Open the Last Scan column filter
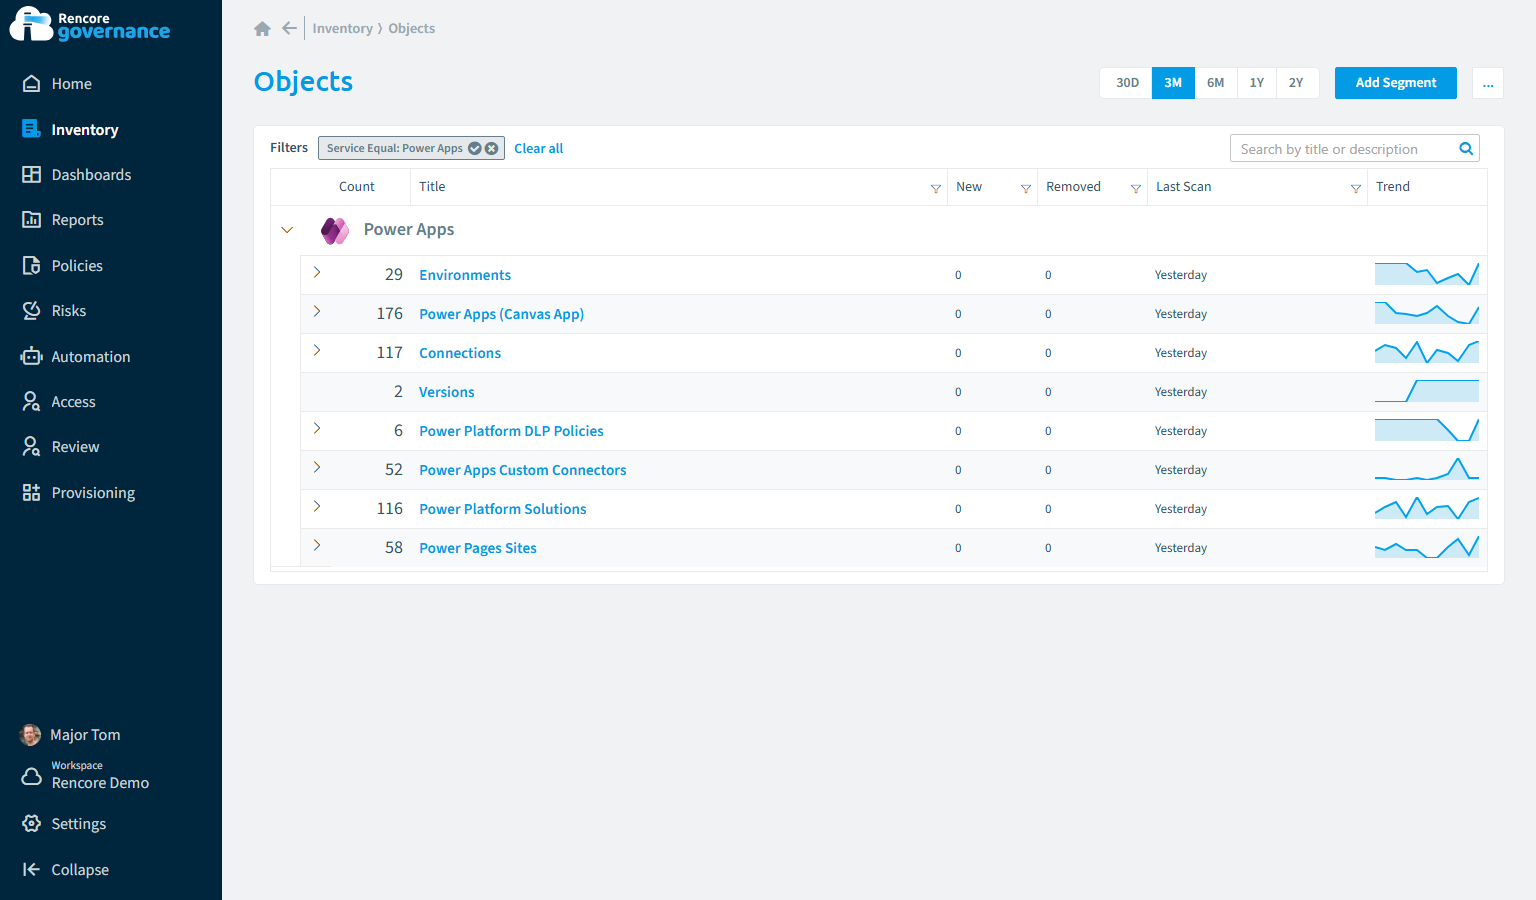The image size is (1536, 900). coord(1356,188)
